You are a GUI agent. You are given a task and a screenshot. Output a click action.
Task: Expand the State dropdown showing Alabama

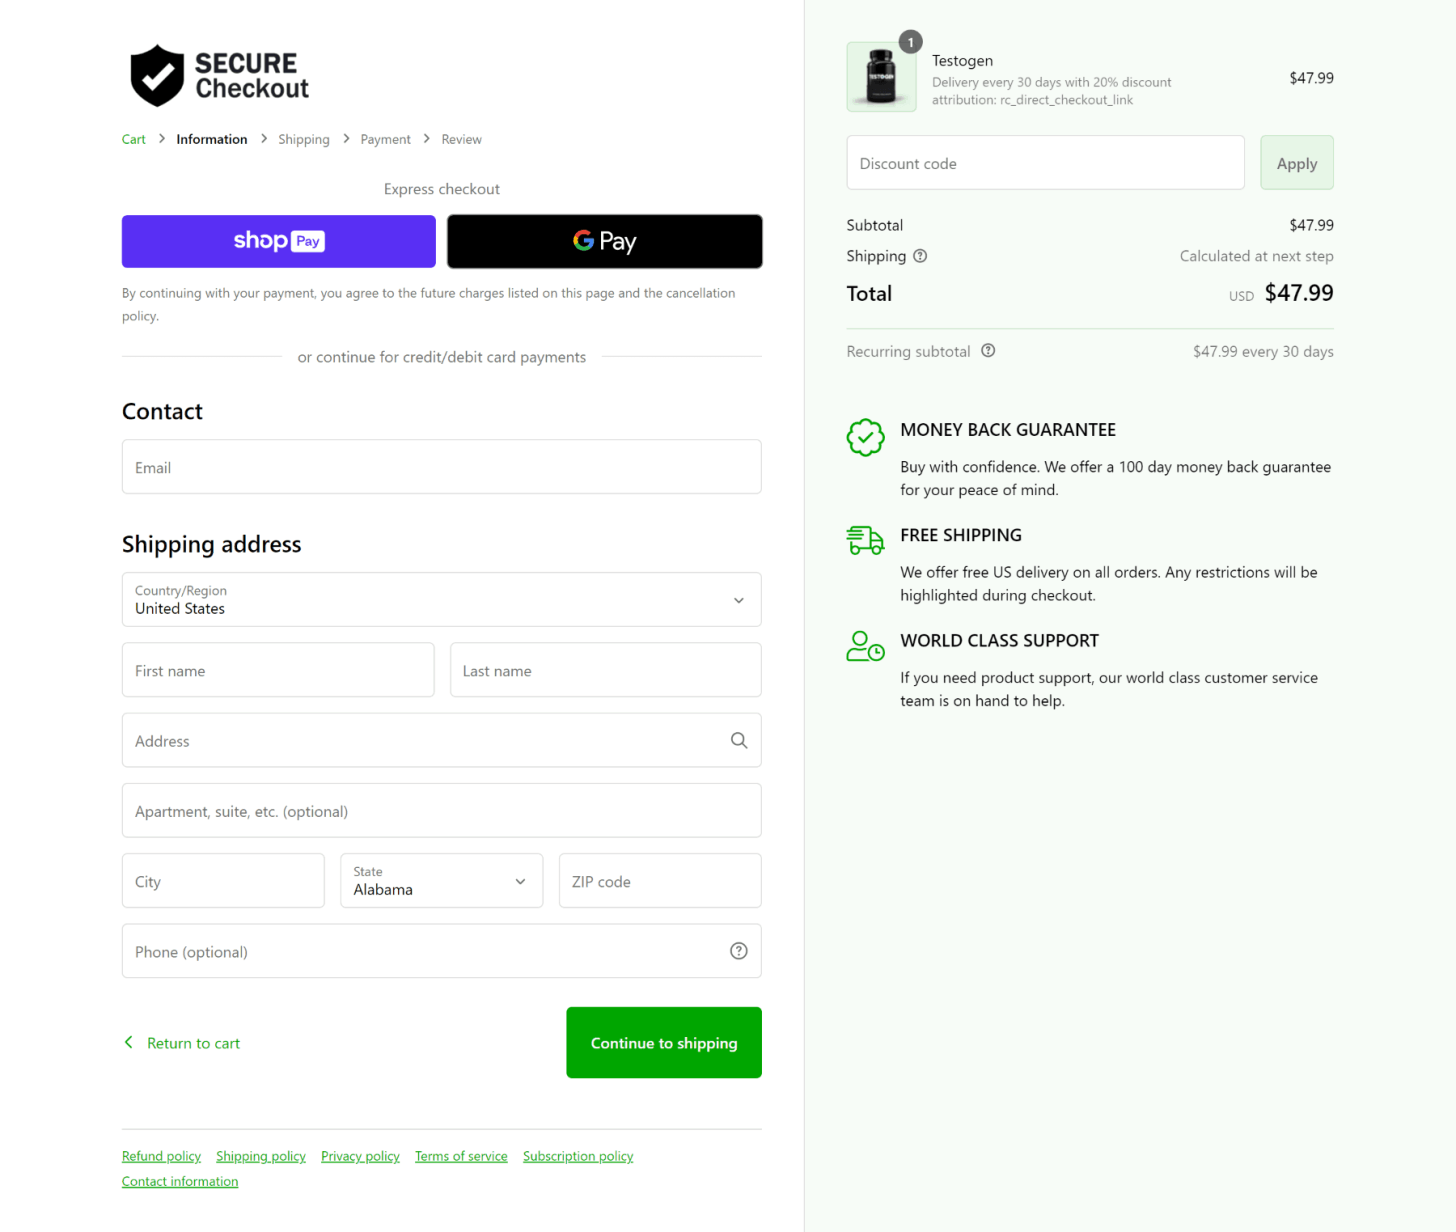pyautogui.click(x=441, y=881)
